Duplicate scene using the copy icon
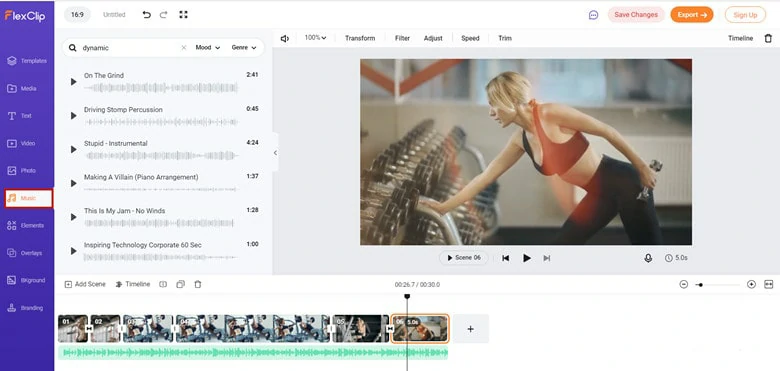The height and width of the screenshot is (371, 780). point(181,284)
